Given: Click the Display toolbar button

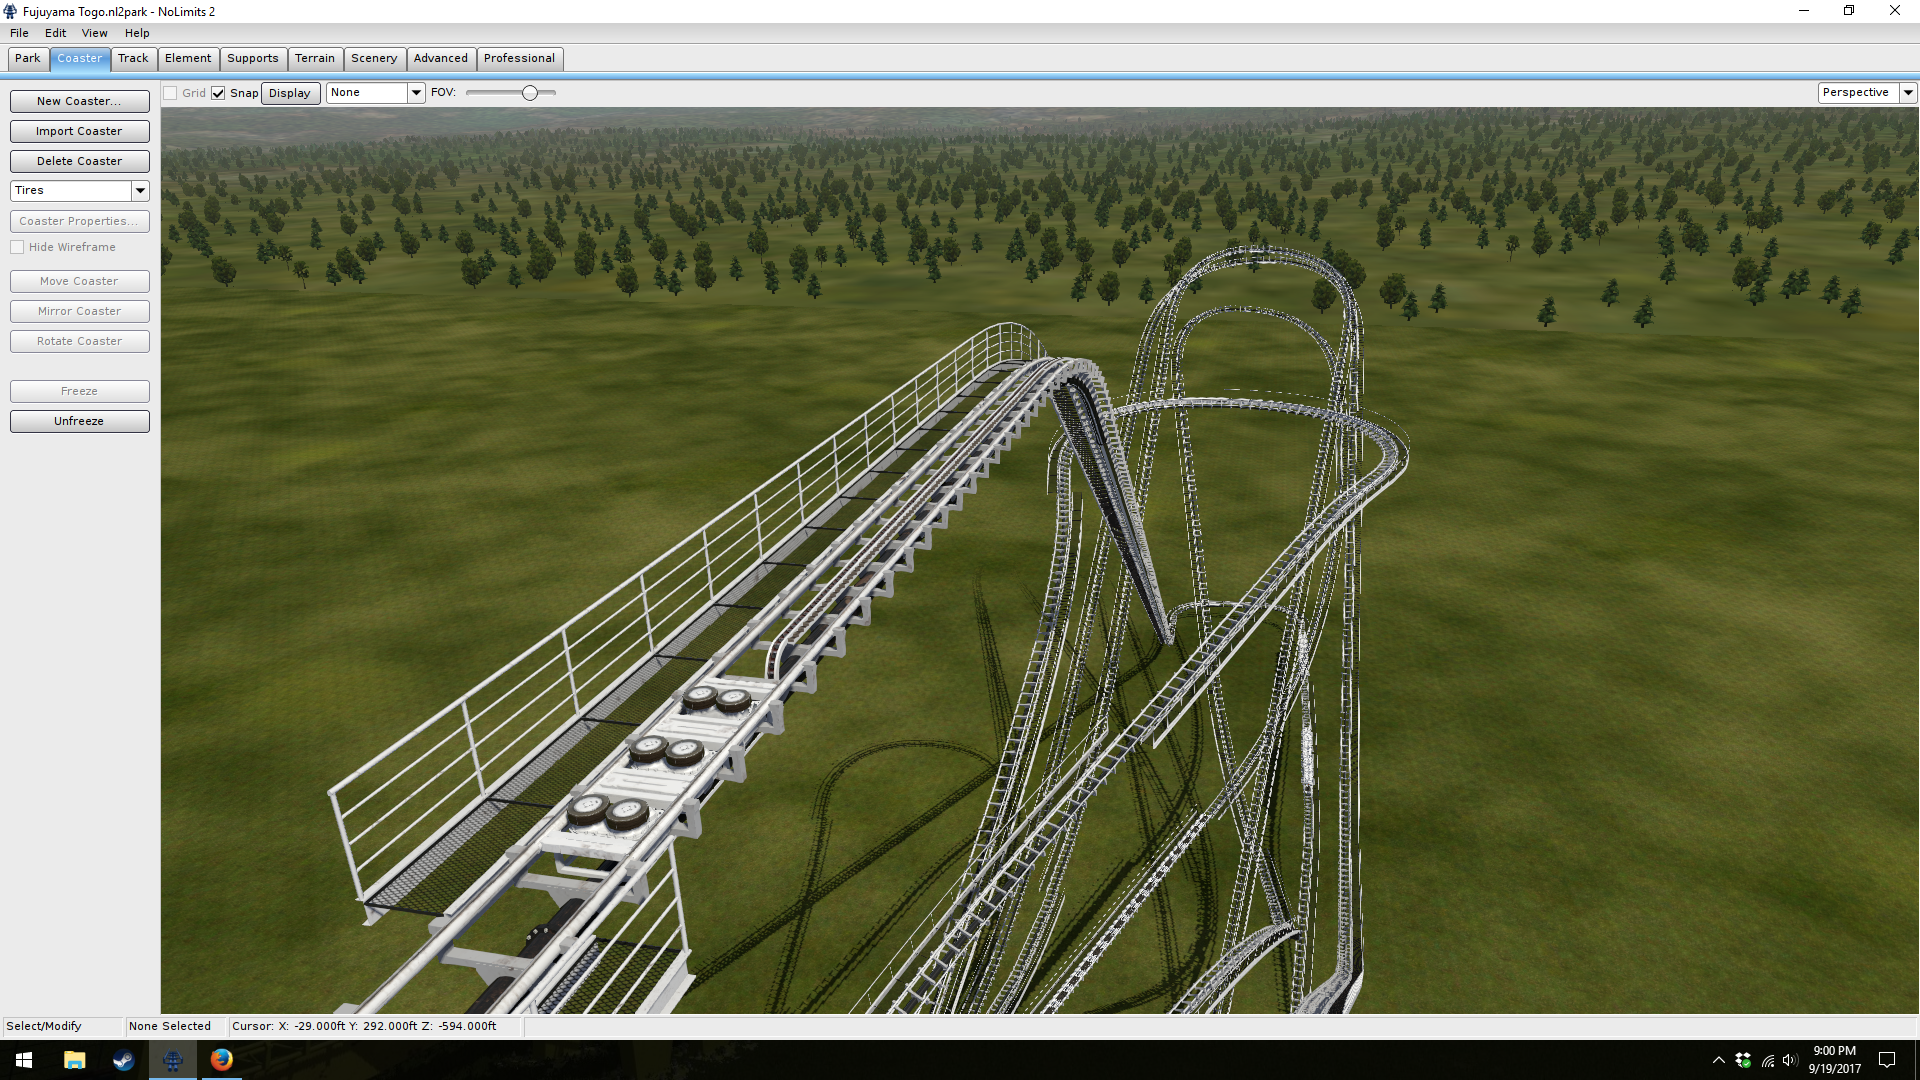Looking at the screenshot, I should click(290, 93).
